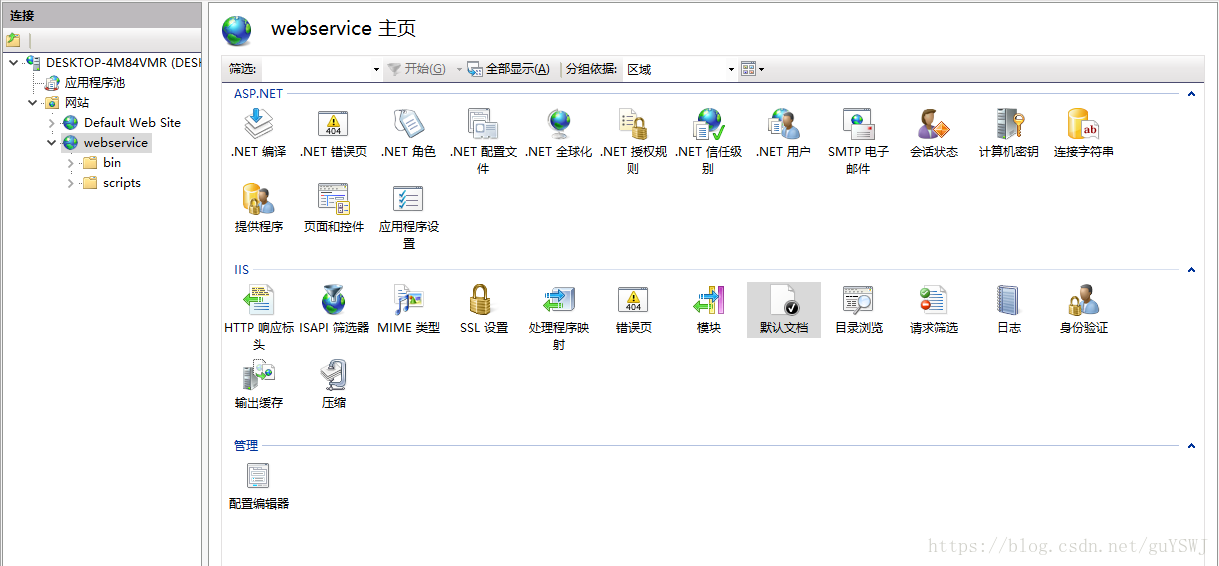This screenshot has height=566, width=1219.
Task: Click inside the 筛选 filter text field
Action: tap(315, 69)
